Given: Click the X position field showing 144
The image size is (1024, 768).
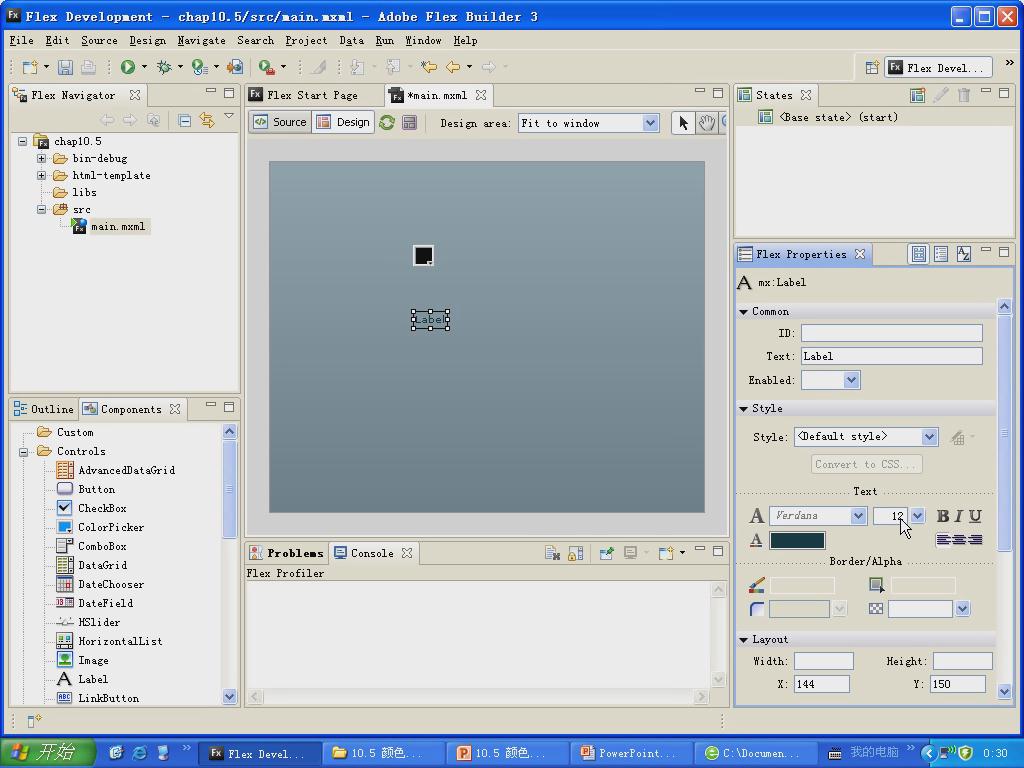Looking at the screenshot, I should (x=822, y=684).
